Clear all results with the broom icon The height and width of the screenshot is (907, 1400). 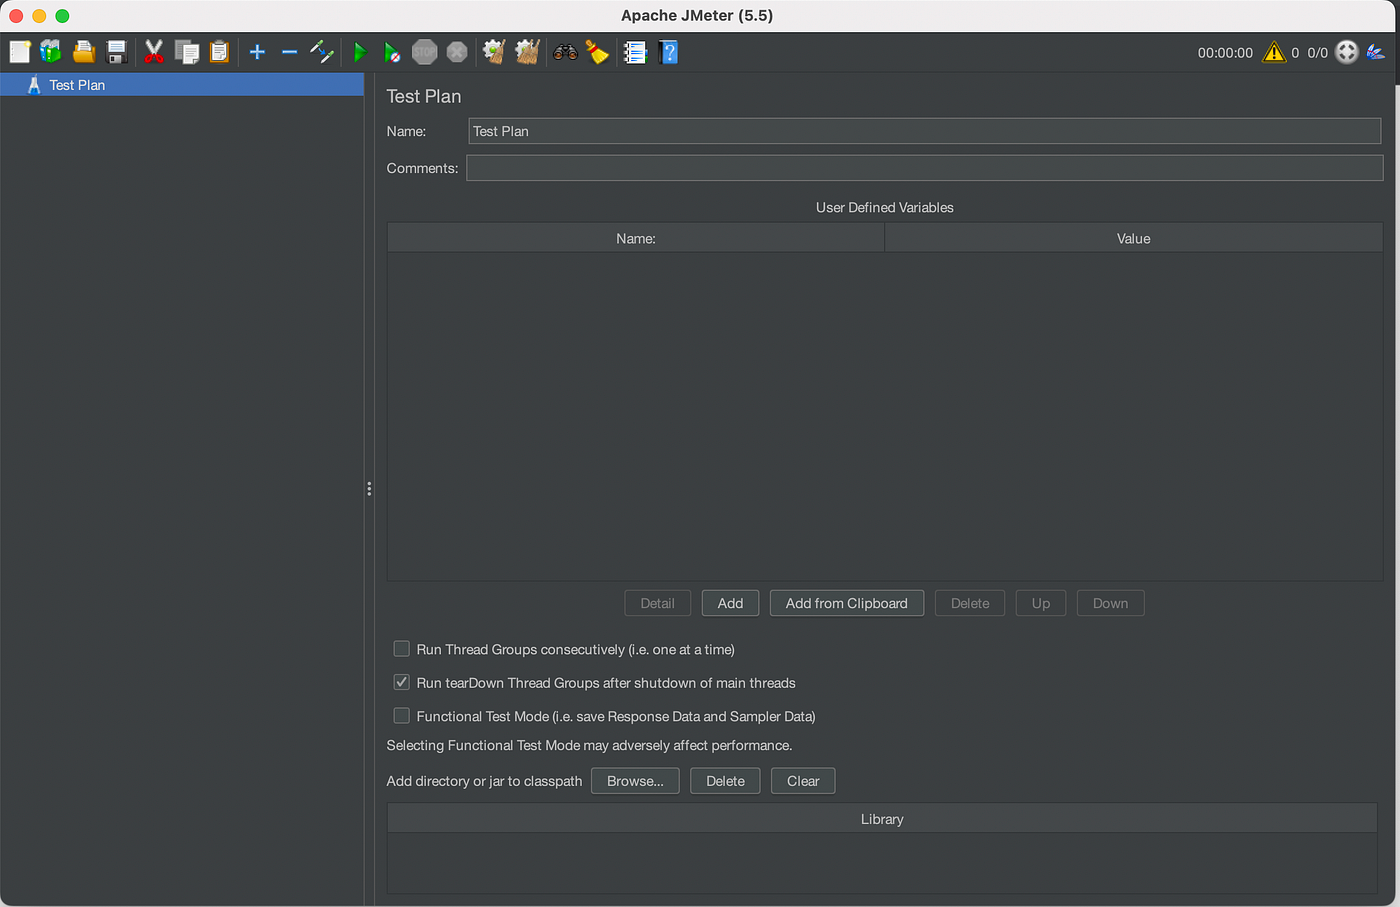[526, 51]
